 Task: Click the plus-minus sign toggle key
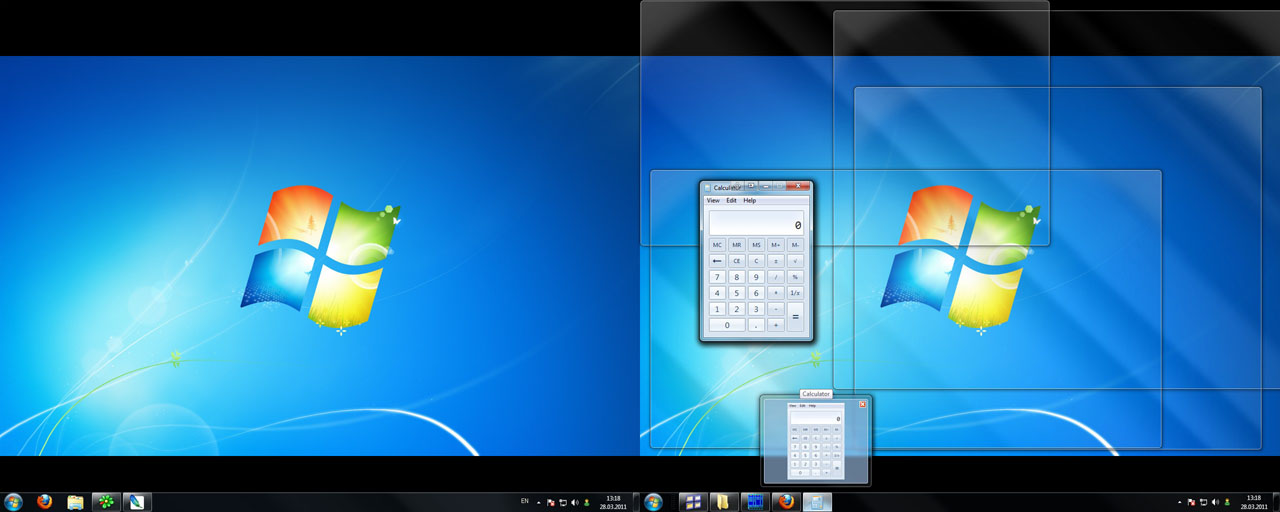coord(776,261)
